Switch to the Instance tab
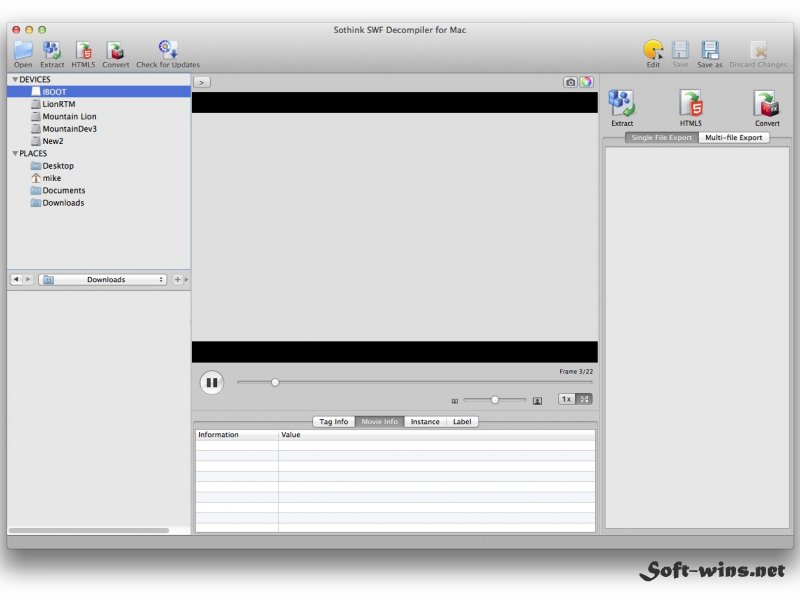 tap(425, 421)
